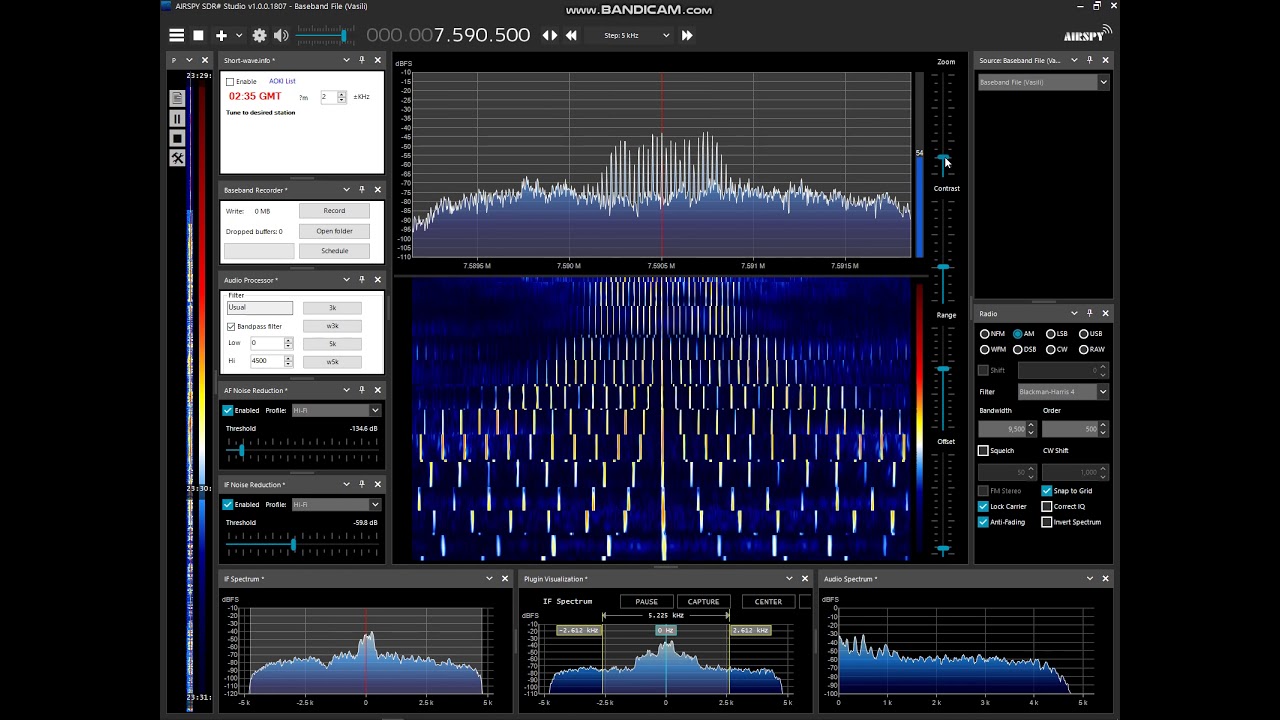Image resolution: width=1280 pixels, height=720 pixels.
Task: Enable the Short-wave.info checkbox
Action: coord(230,82)
